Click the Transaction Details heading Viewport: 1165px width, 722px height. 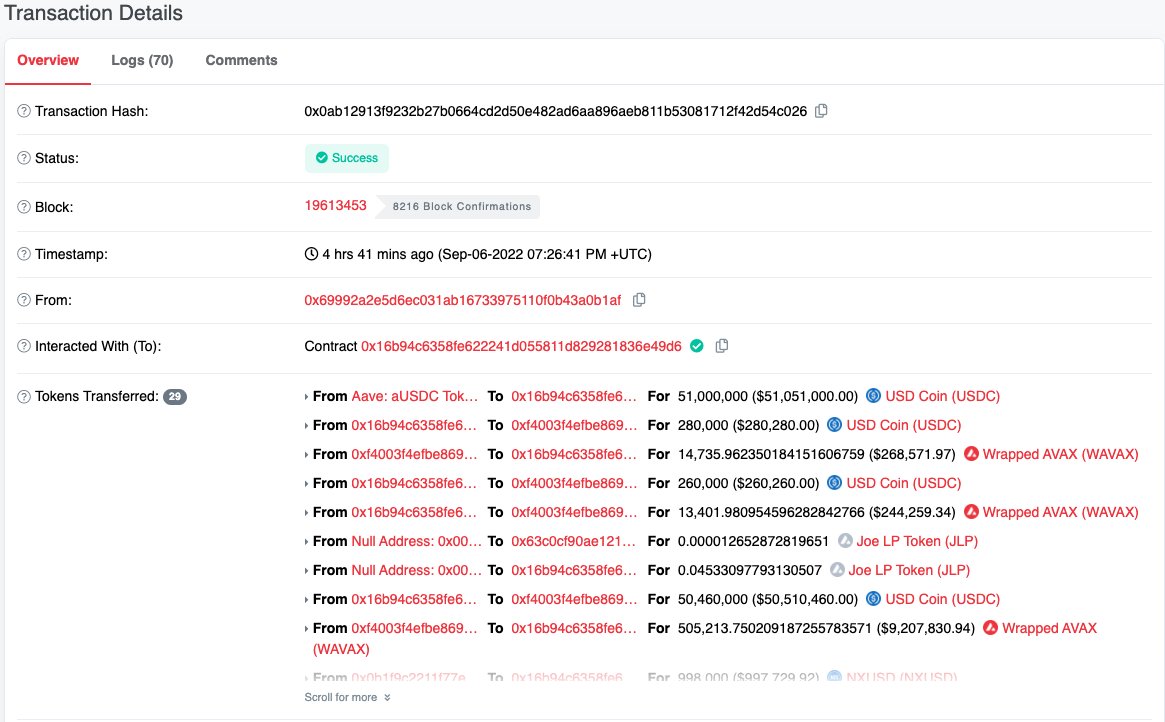(x=94, y=13)
